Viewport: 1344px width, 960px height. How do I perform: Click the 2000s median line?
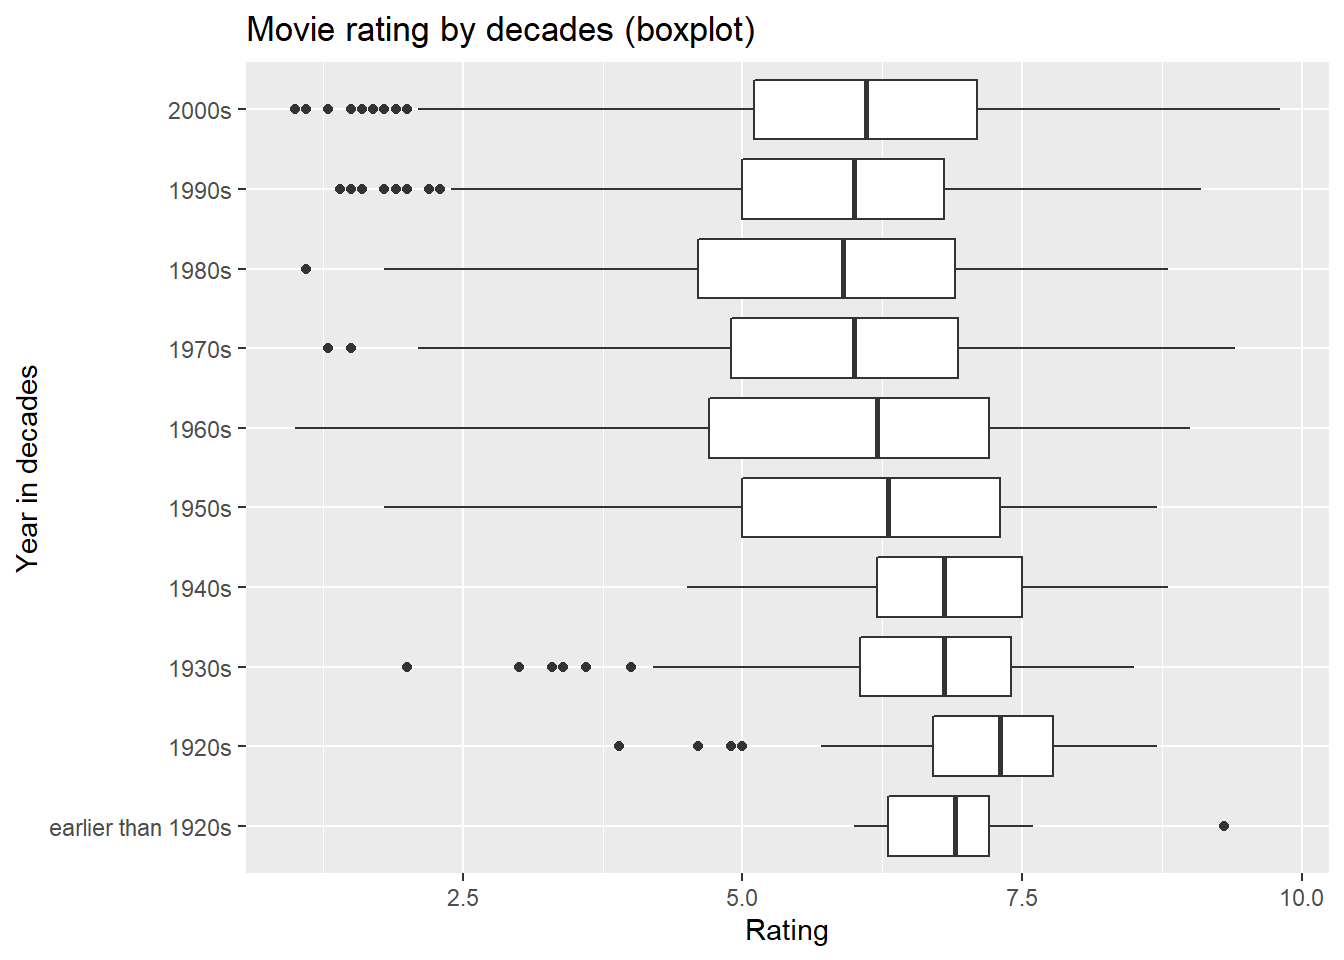866,109
